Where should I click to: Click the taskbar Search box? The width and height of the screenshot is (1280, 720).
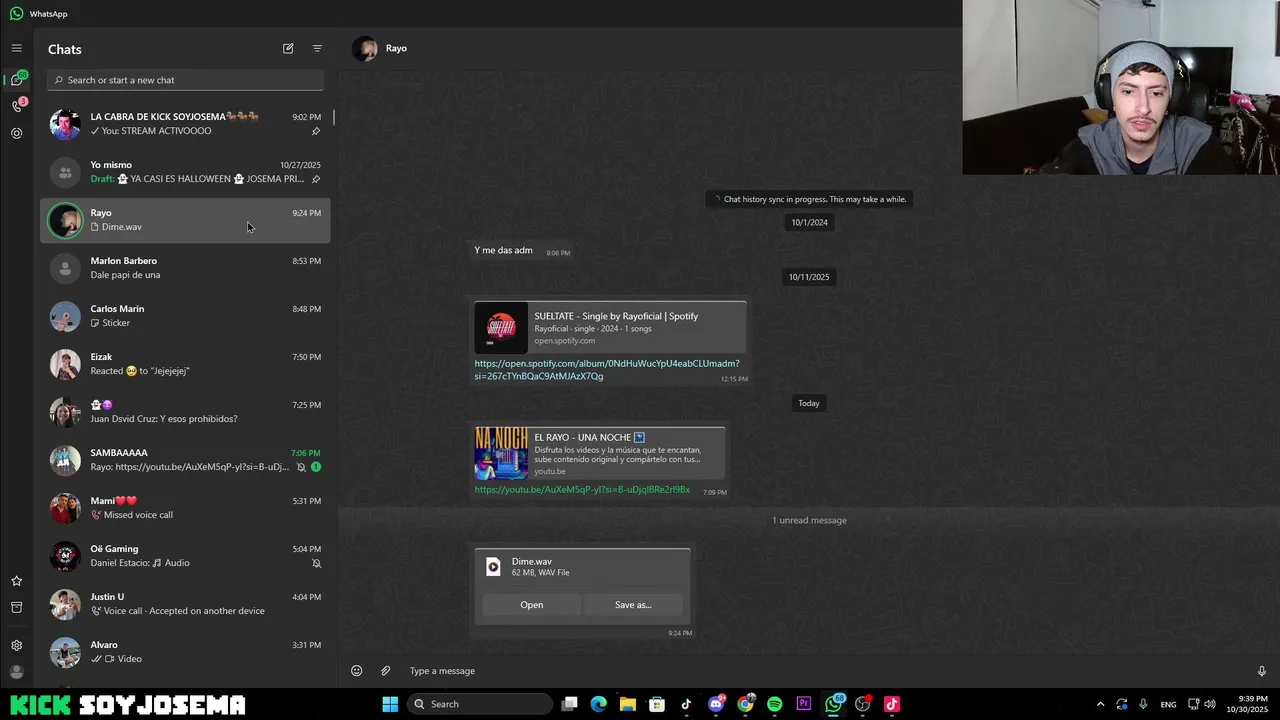[x=479, y=704]
